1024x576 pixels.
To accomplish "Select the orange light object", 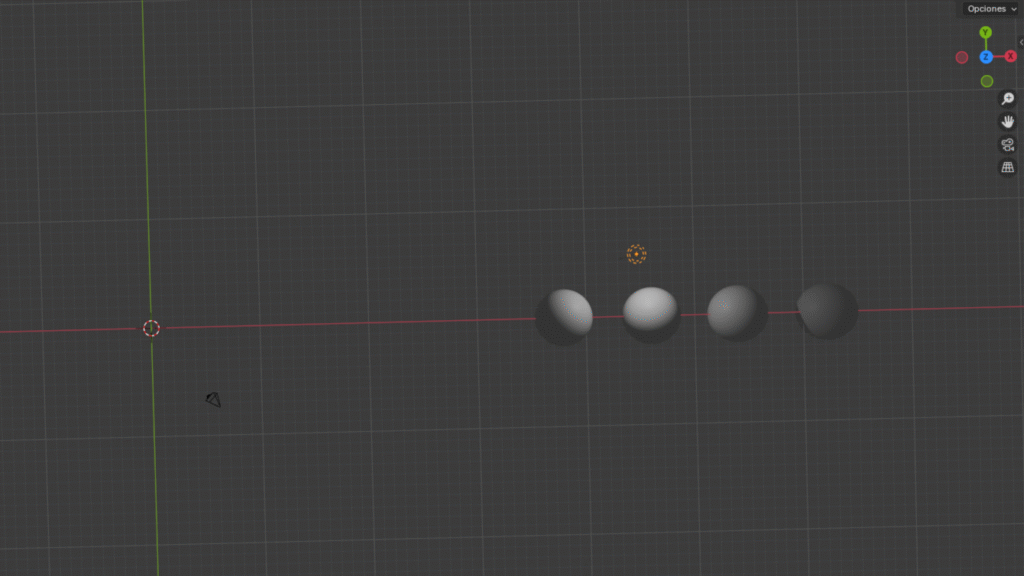I will (636, 254).
